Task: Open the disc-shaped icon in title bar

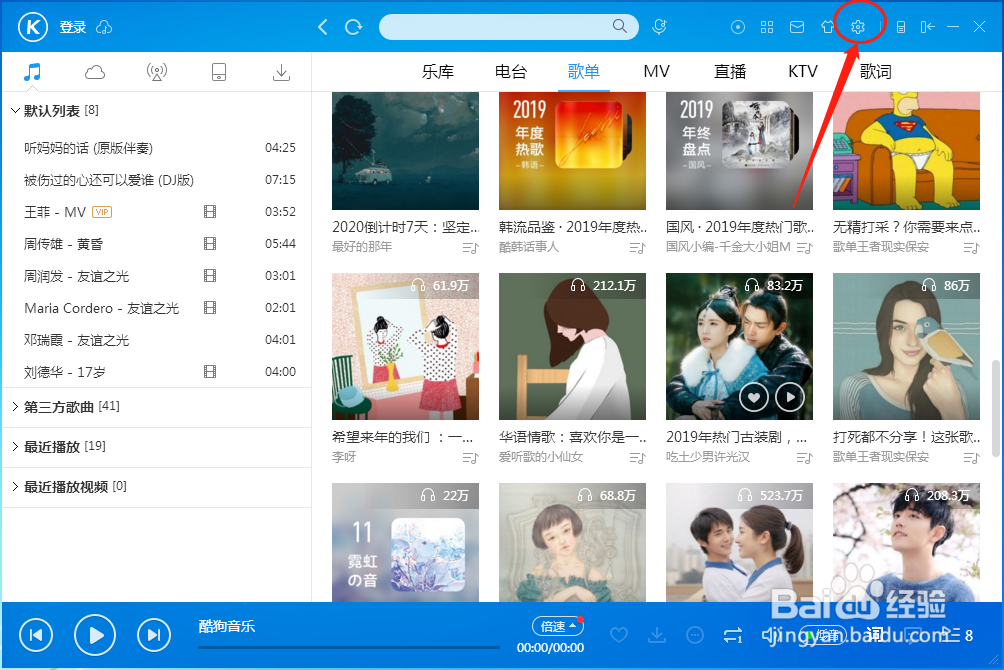Action: [x=738, y=27]
